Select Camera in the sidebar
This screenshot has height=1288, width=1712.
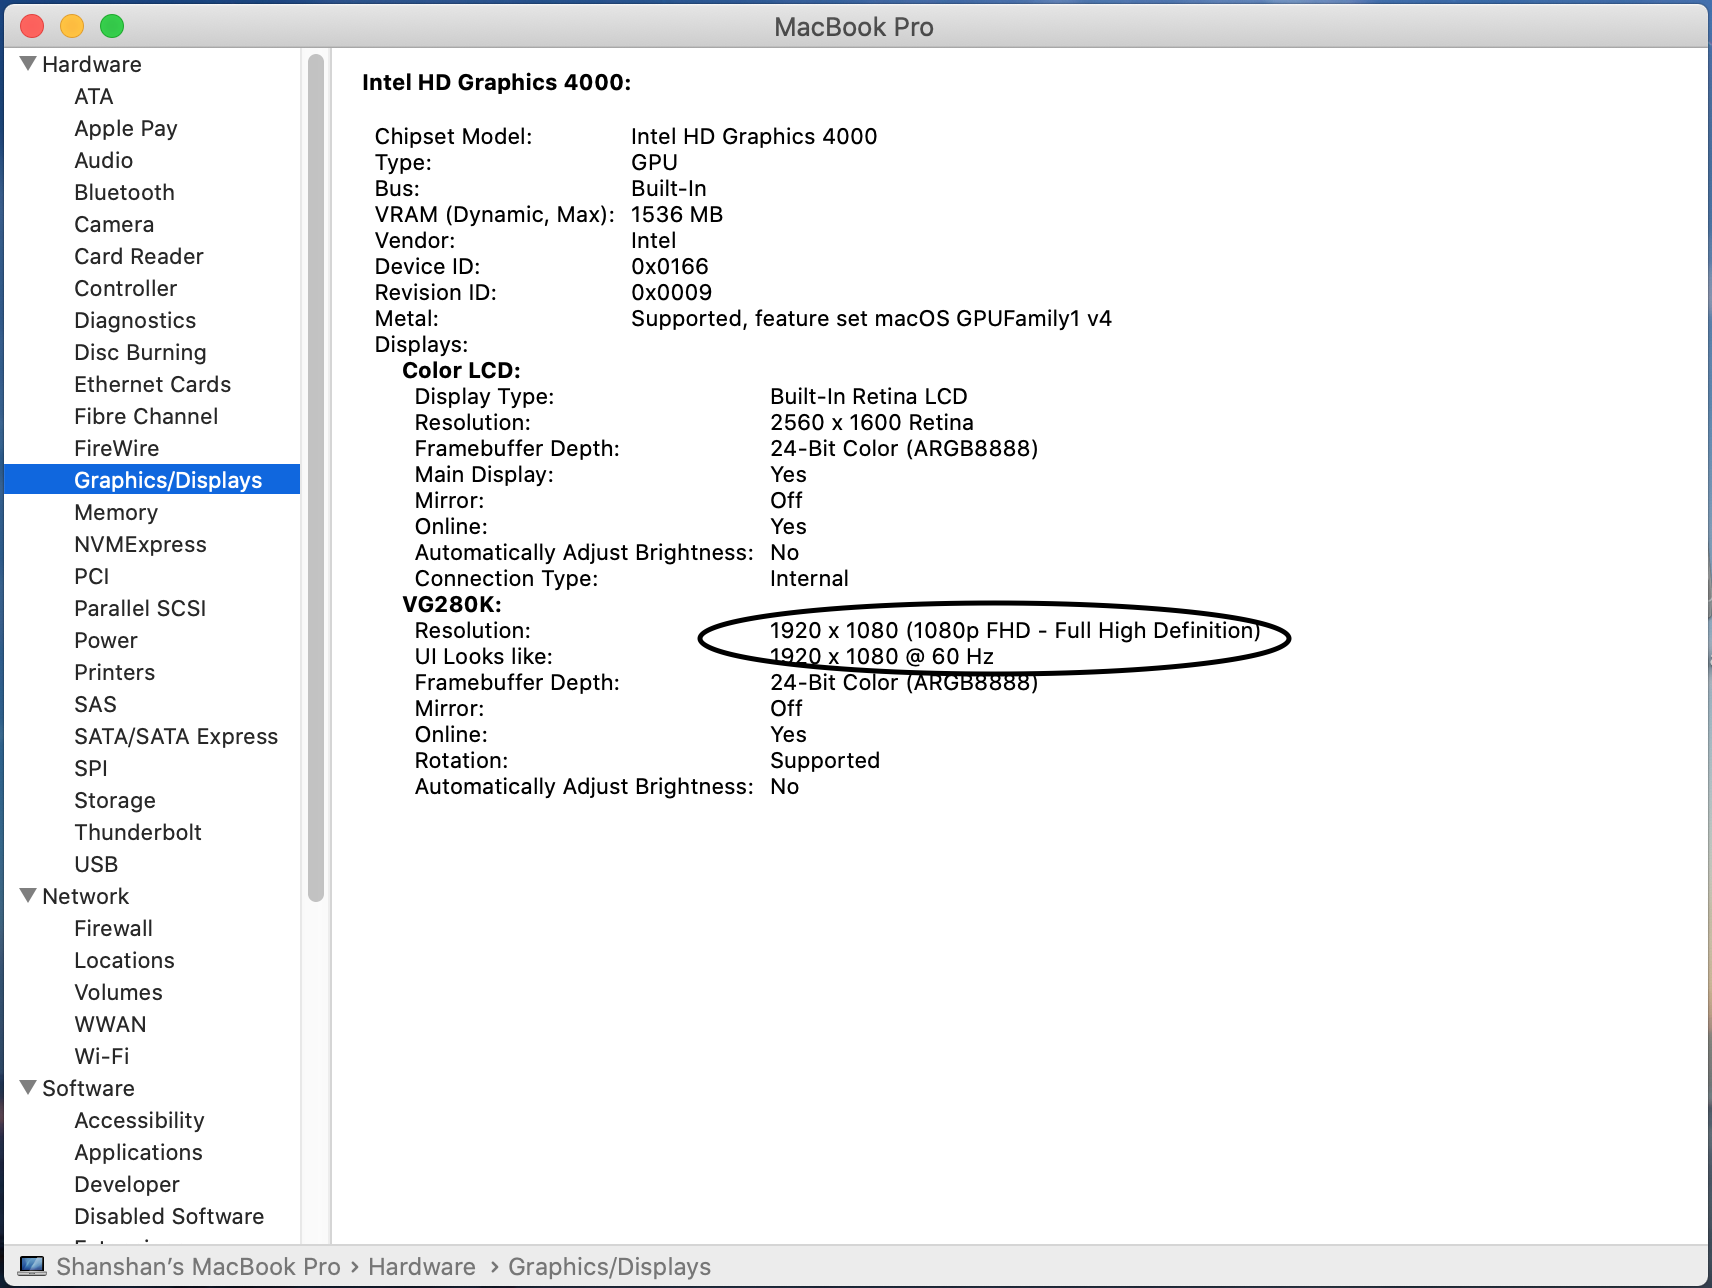pyautogui.click(x=114, y=224)
